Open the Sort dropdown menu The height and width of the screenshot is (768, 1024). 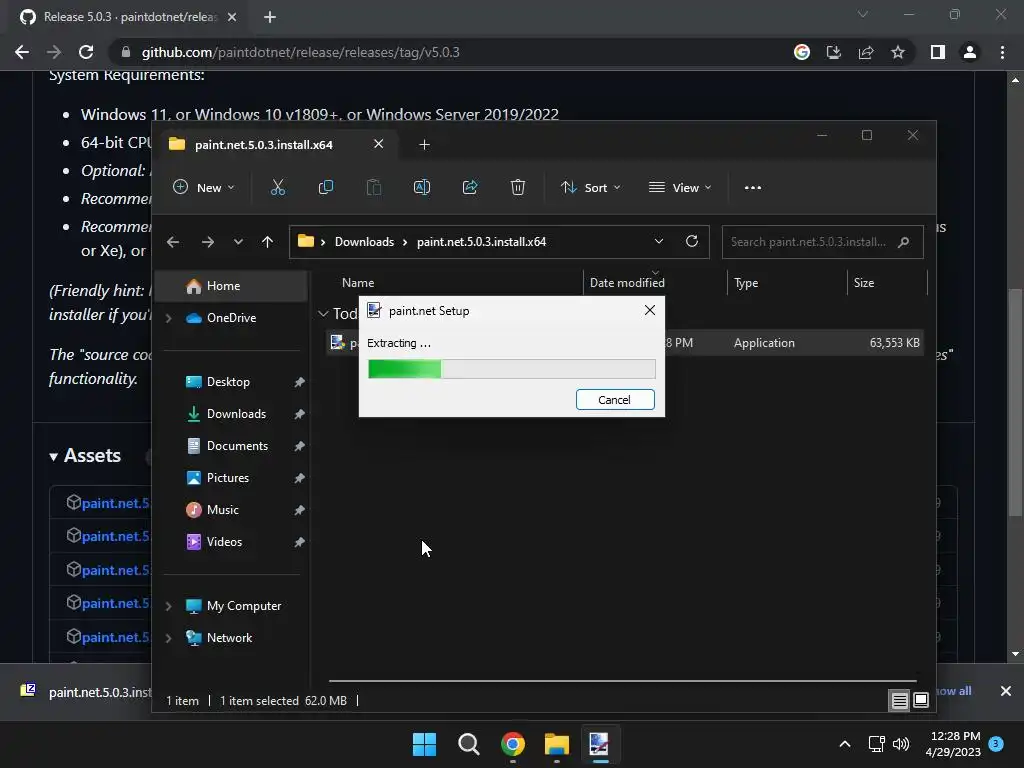tap(590, 187)
